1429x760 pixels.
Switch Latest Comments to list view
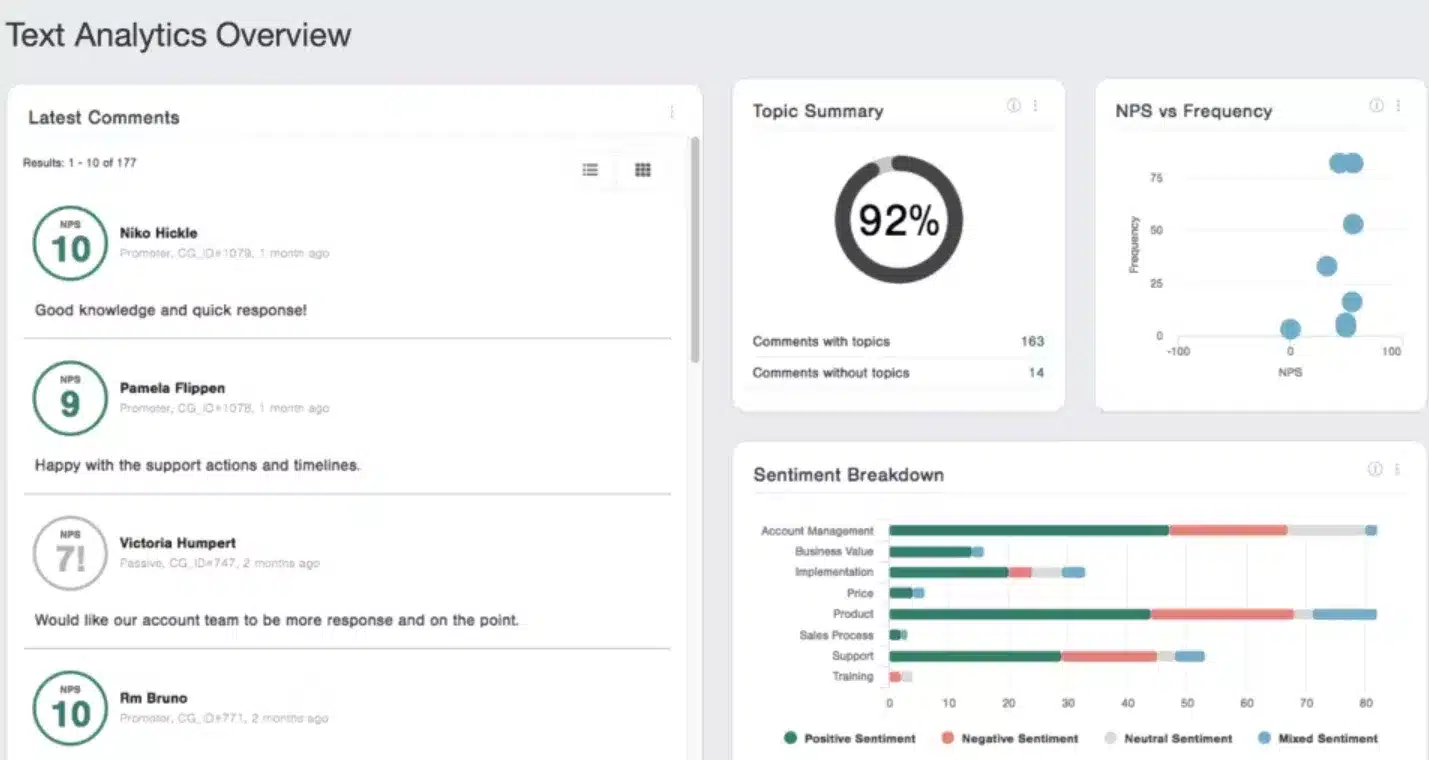(590, 170)
